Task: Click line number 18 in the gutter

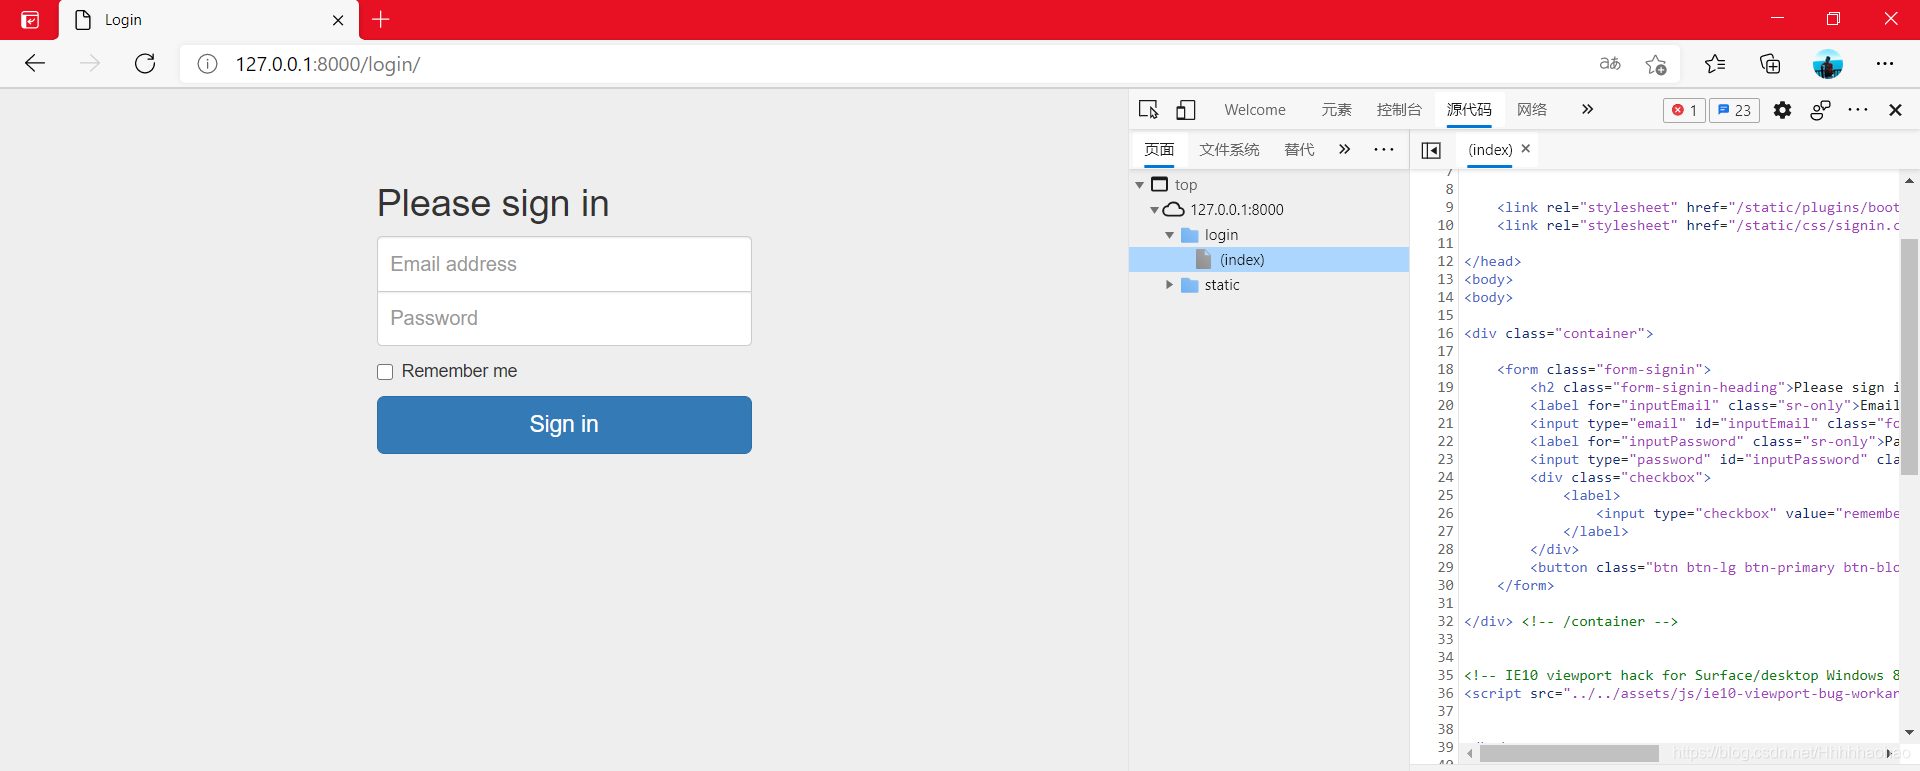Action: 1445,369
